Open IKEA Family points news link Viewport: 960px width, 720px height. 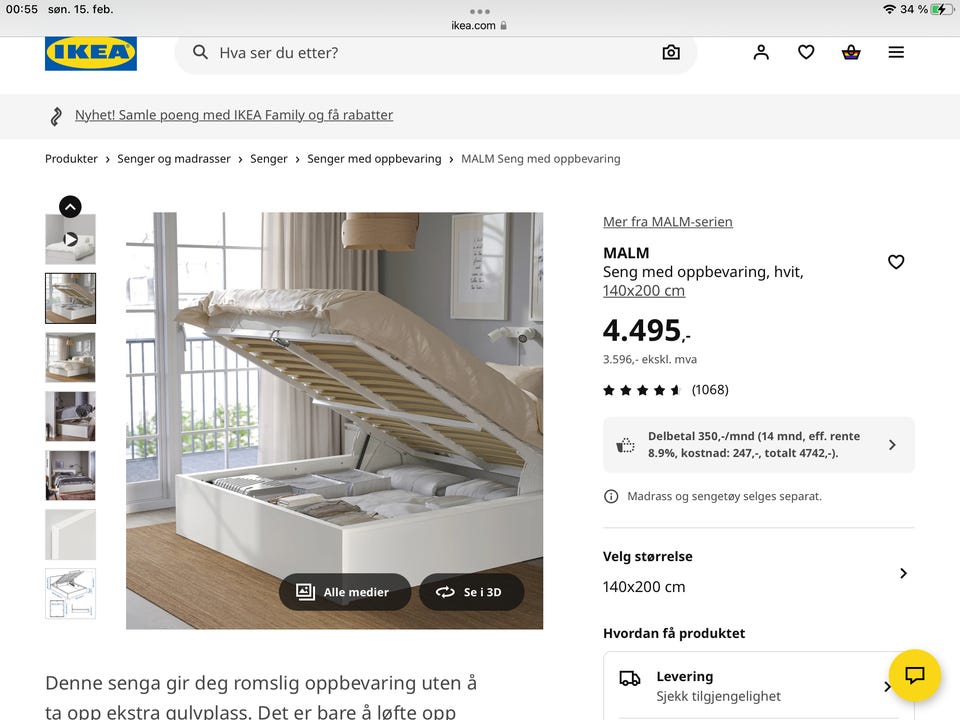(x=234, y=115)
